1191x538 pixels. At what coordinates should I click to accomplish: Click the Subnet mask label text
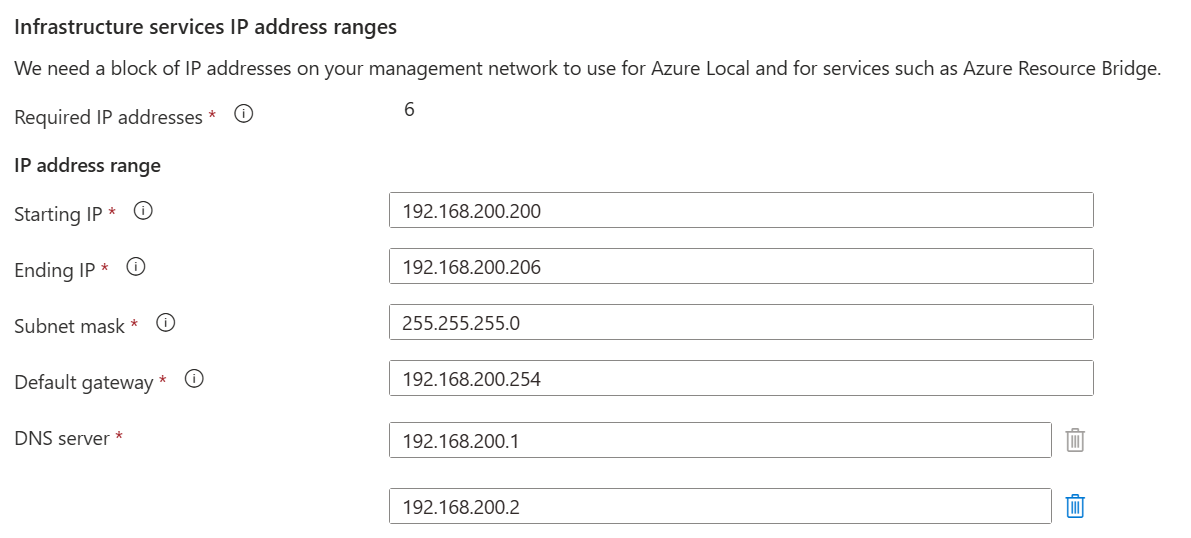(70, 326)
